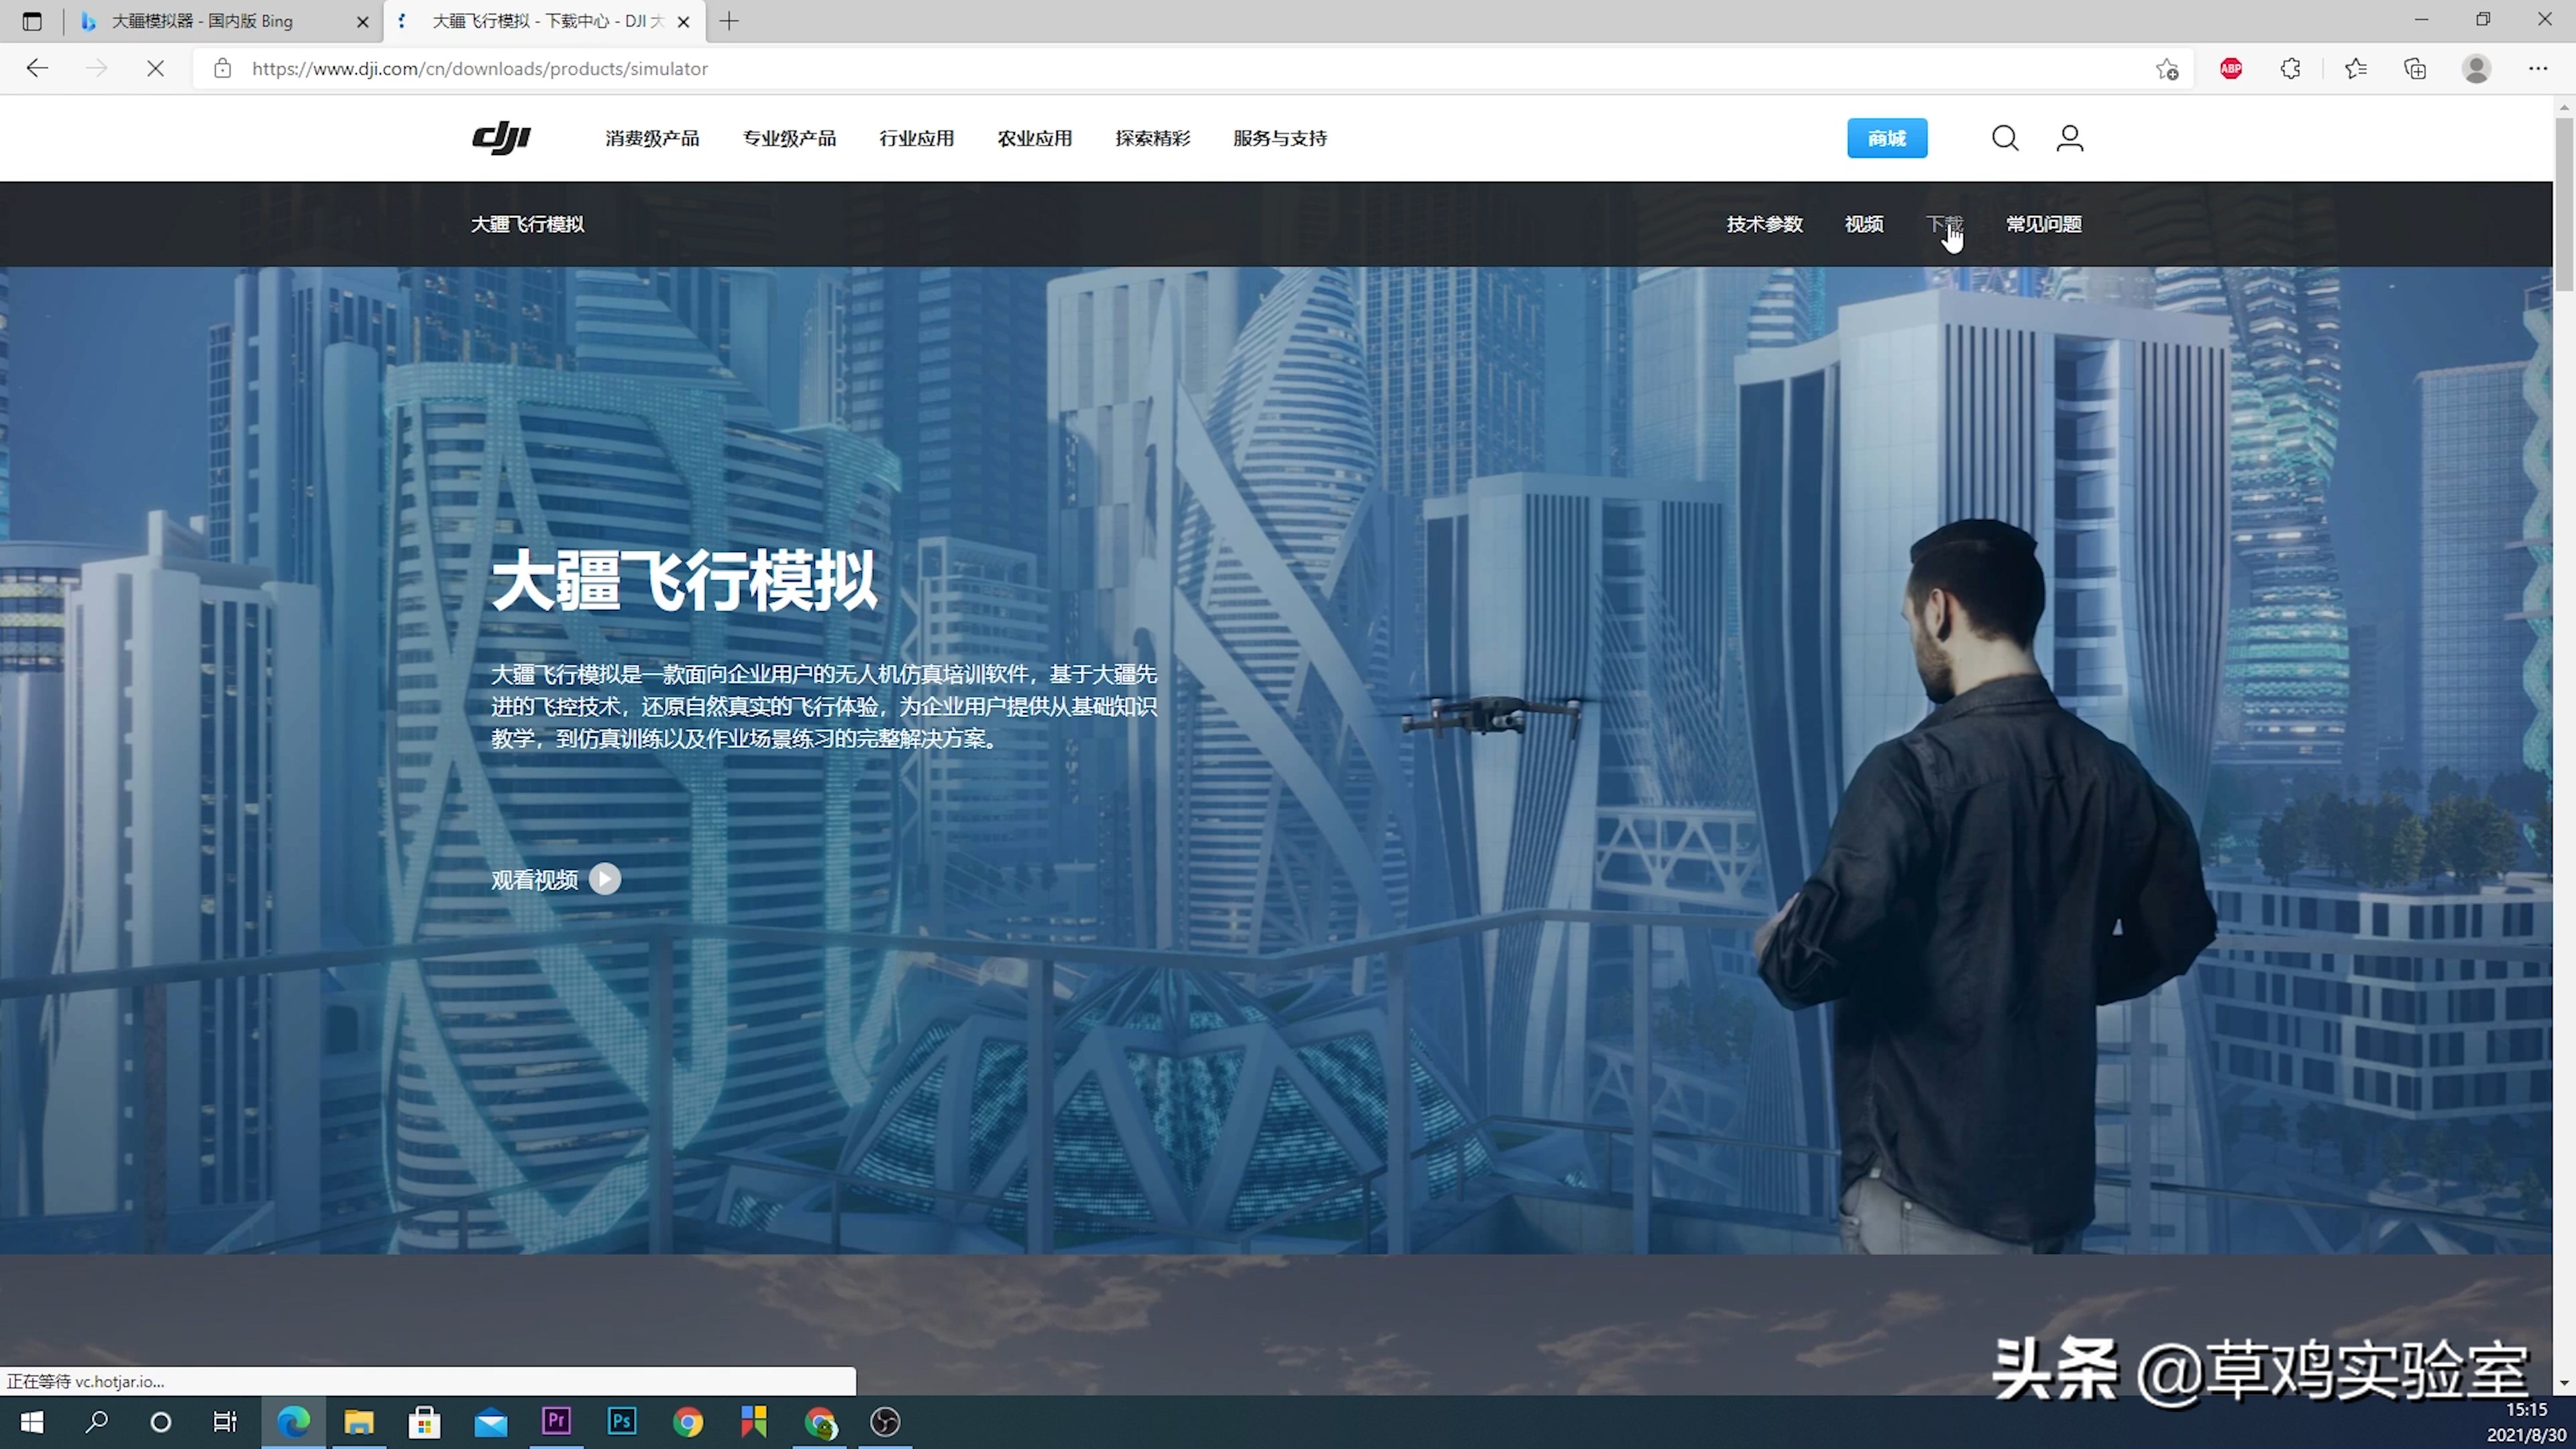The width and height of the screenshot is (2576, 1449).
Task: Open the 消费级产品 dropdown menu
Action: [651, 138]
